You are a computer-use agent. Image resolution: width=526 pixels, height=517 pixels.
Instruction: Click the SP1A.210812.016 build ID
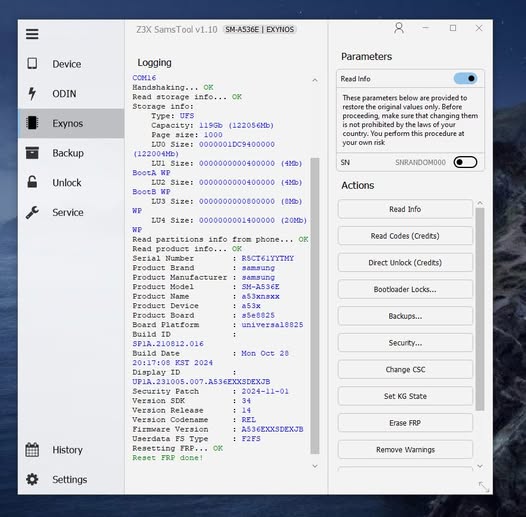pos(168,344)
